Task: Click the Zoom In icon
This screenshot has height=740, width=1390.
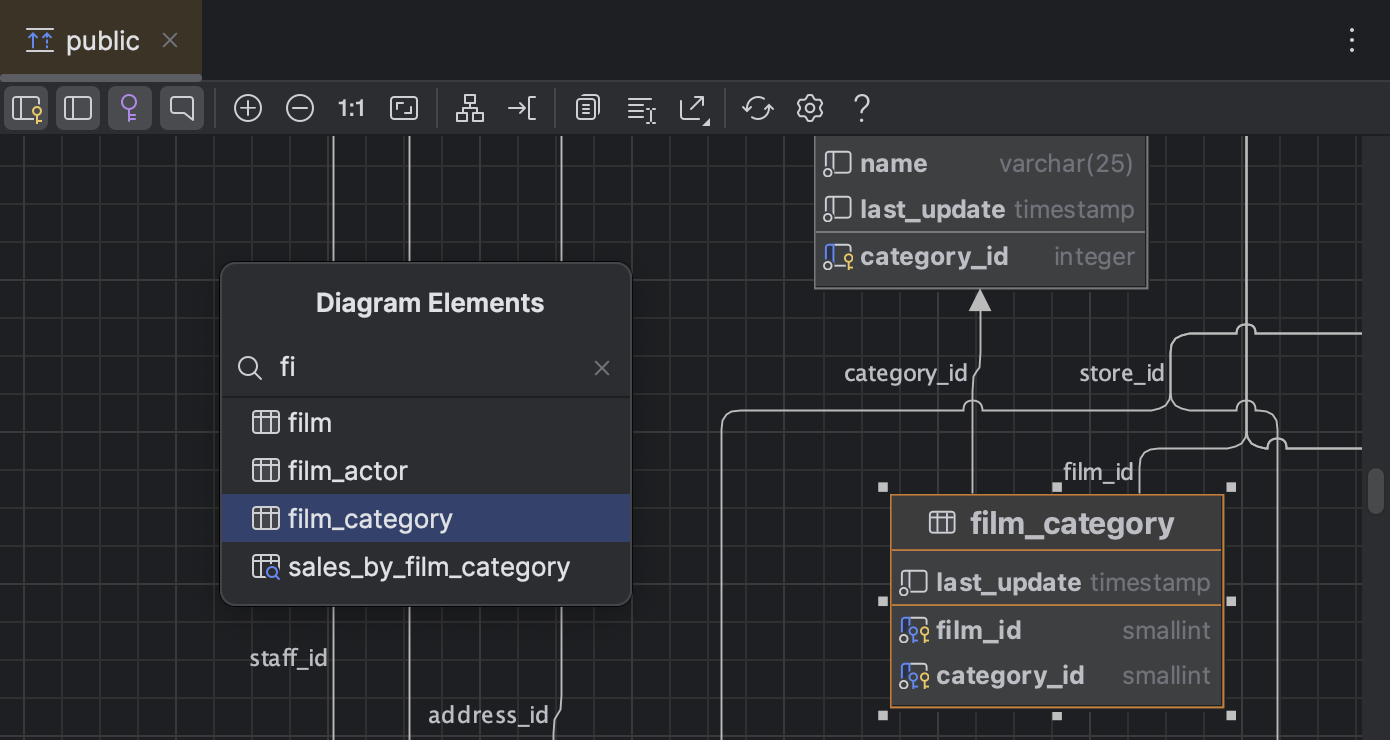Action: pyautogui.click(x=248, y=108)
